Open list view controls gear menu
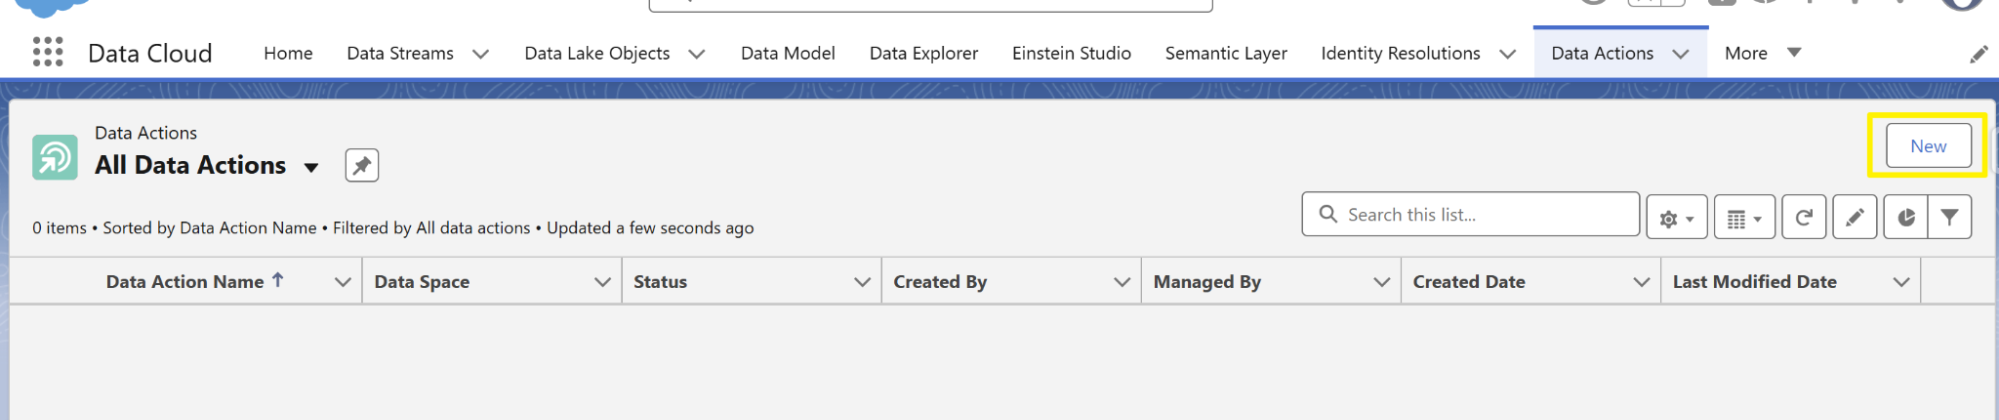The height and width of the screenshot is (420, 1999). 1677,217
